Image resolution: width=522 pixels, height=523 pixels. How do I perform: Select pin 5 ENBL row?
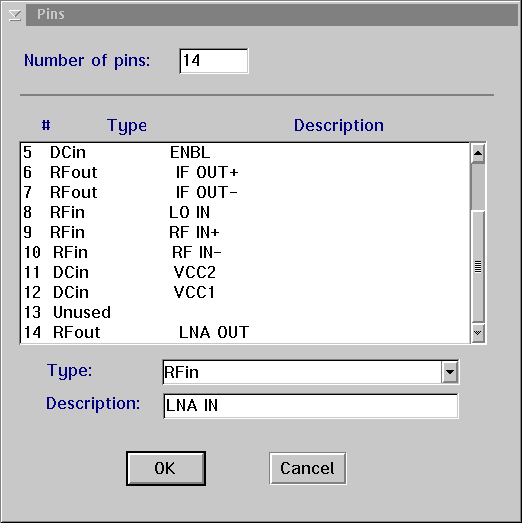(x=245, y=153)
